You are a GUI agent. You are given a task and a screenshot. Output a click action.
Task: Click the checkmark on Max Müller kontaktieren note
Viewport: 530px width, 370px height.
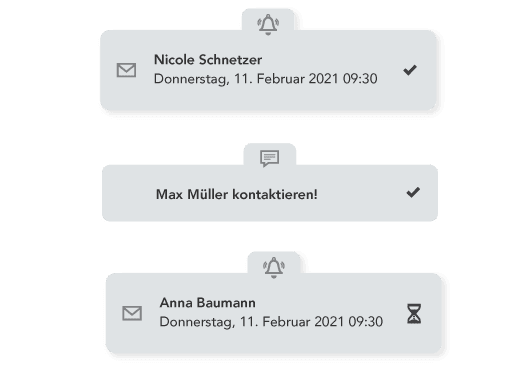[x=413, y=192]
